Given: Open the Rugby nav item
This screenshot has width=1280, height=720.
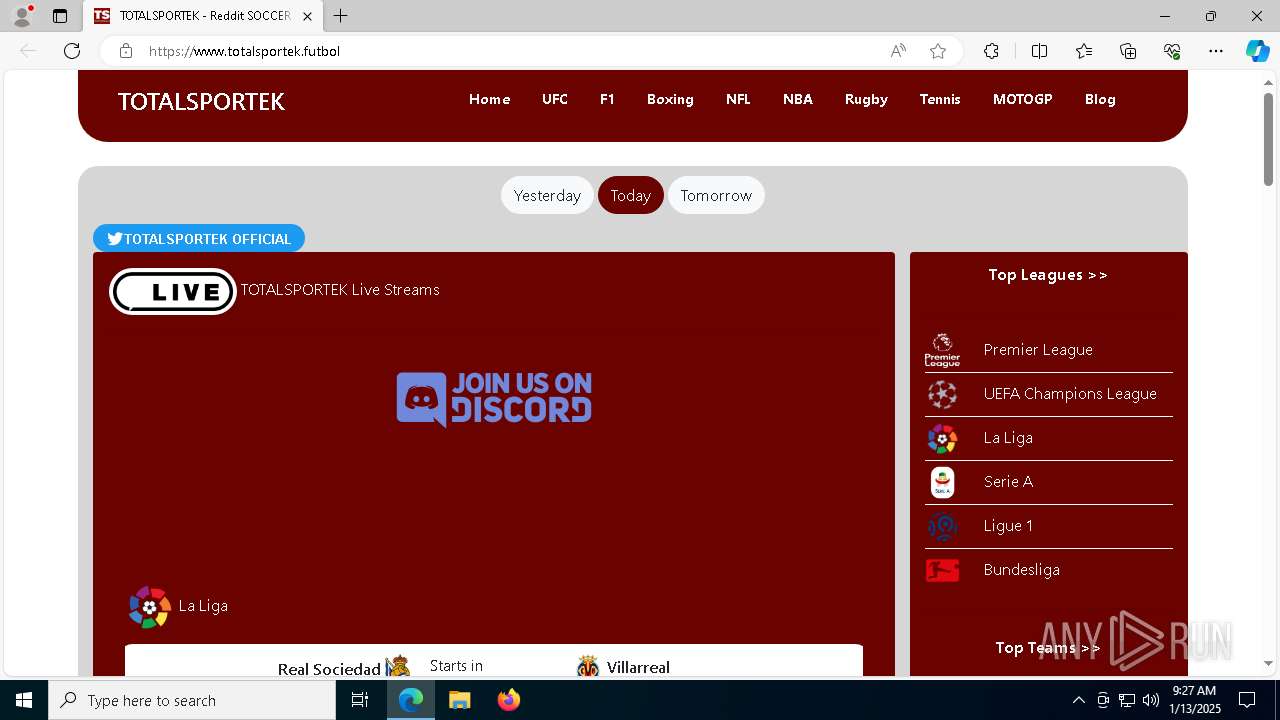Looking at the screenshot, I should pos(866,99).
